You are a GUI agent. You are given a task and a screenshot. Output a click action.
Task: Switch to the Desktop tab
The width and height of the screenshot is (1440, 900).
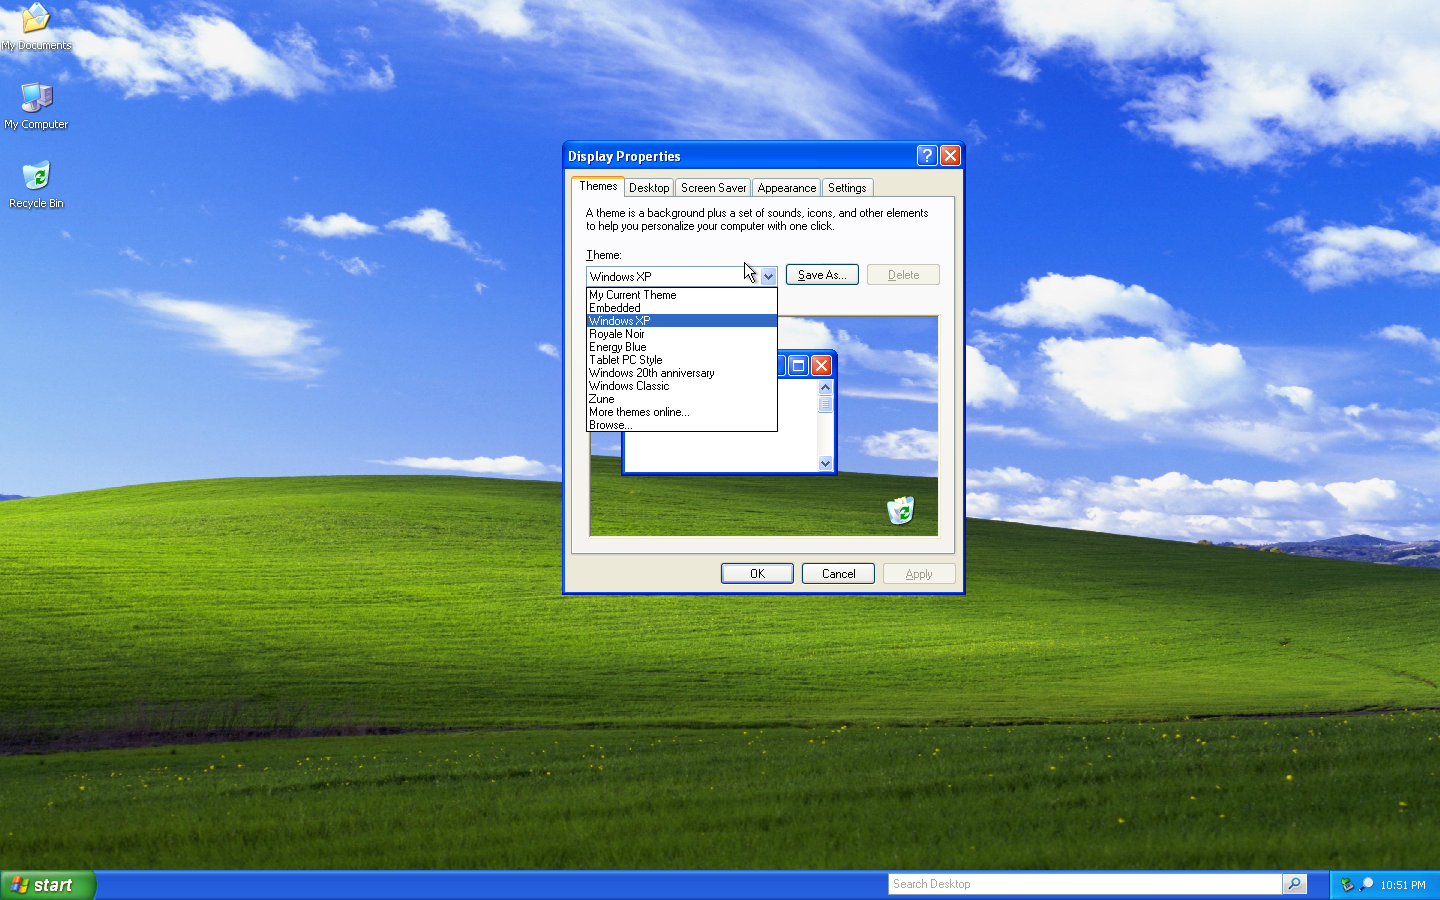pyautogui.click(x=649, y=188)
